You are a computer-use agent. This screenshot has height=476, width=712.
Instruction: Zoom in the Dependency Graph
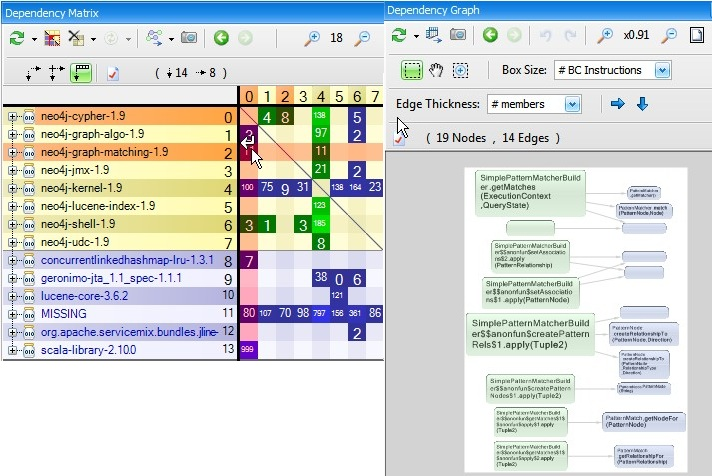tap(605, 35)
